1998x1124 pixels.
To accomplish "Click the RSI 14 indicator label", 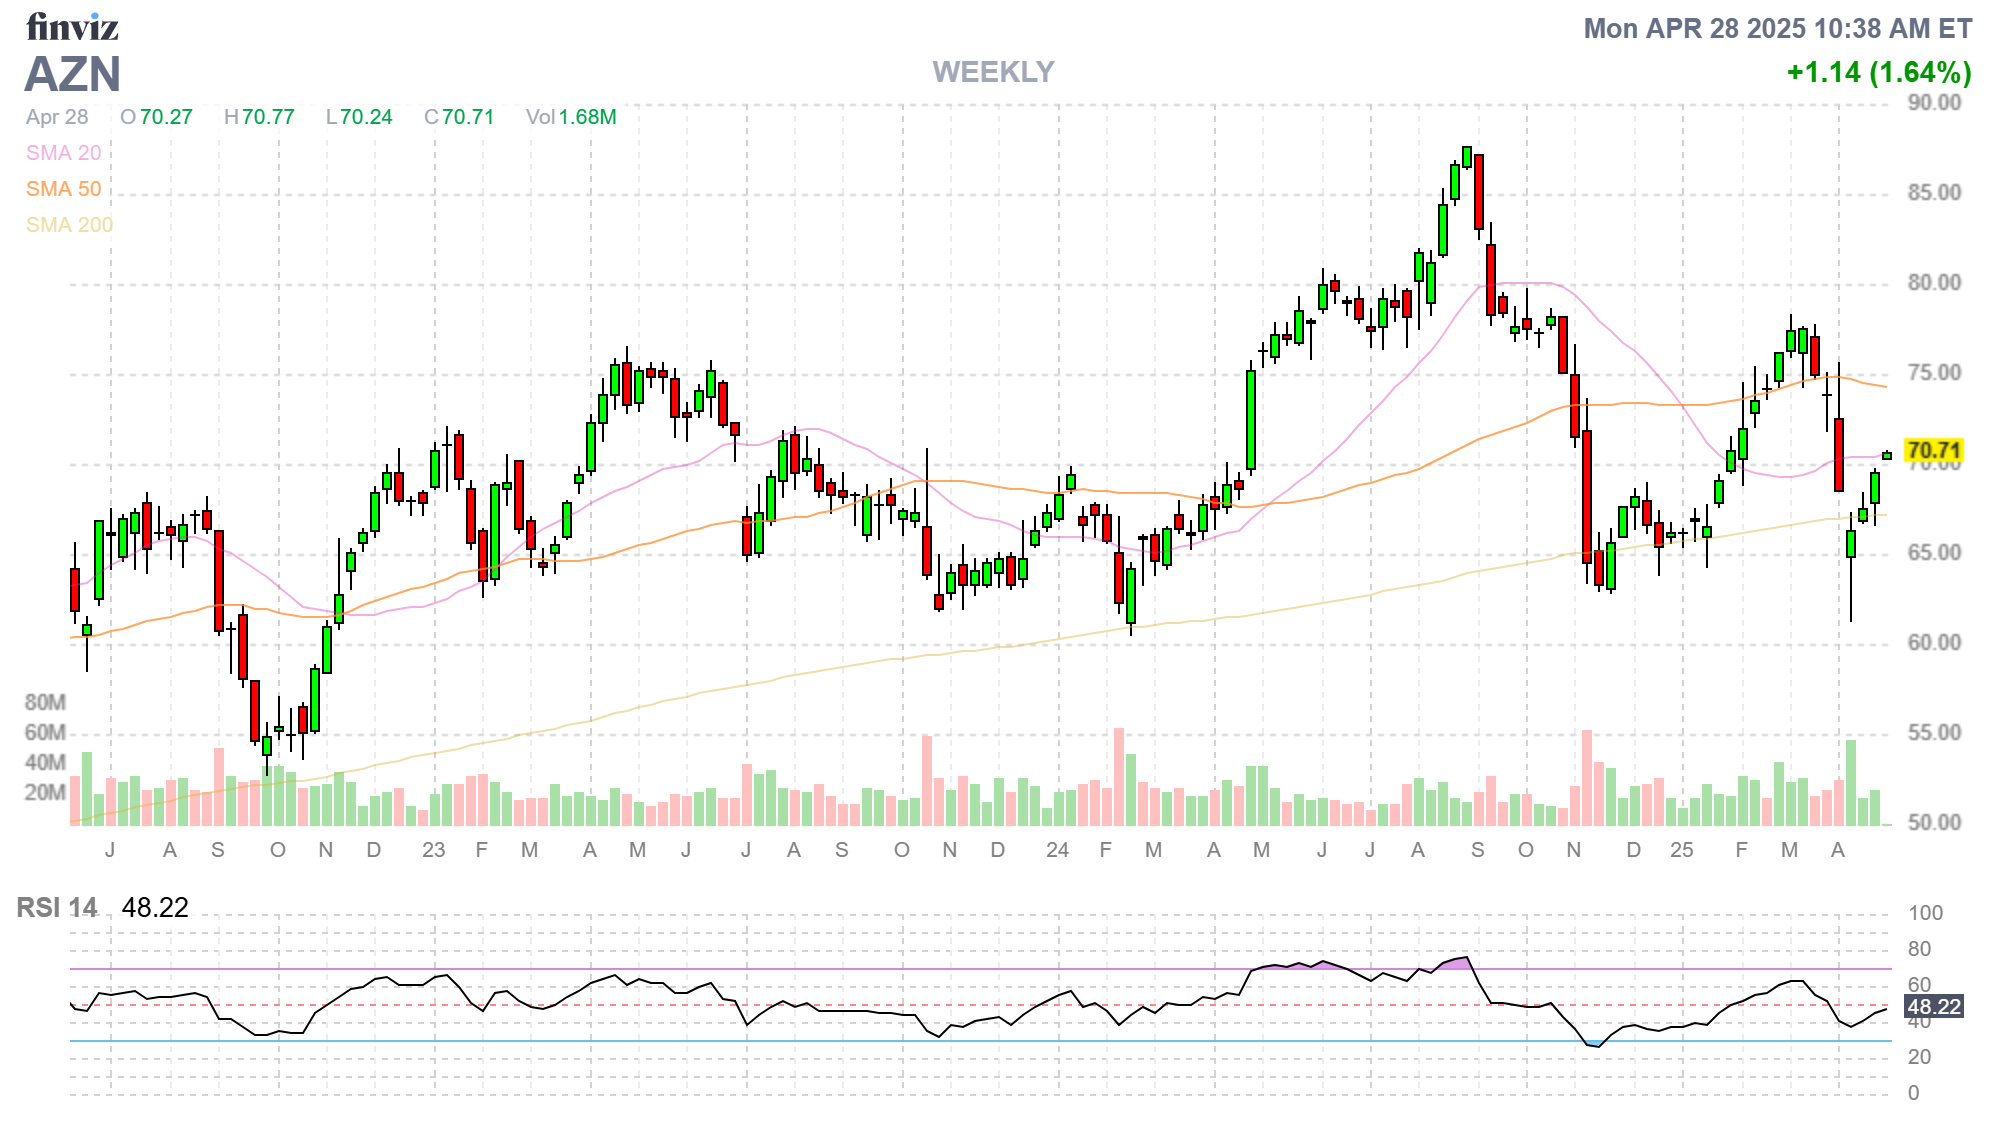I will coord(57,907).
